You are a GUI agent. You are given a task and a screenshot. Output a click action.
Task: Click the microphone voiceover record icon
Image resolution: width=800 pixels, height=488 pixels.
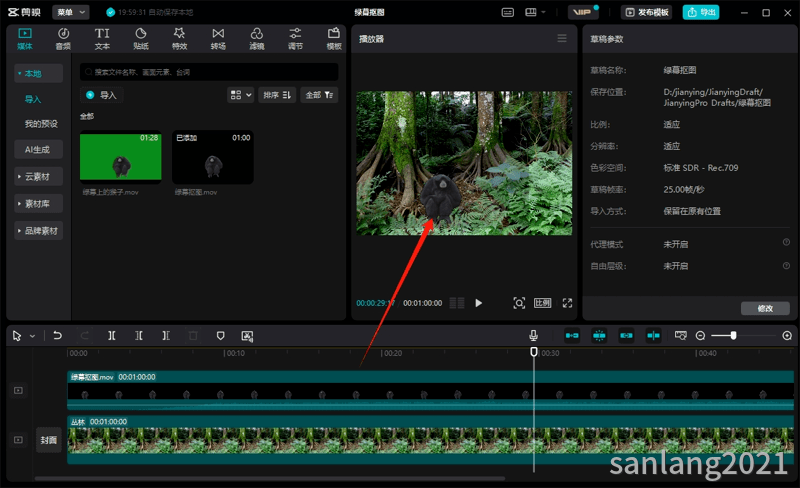tap(533, 335)
